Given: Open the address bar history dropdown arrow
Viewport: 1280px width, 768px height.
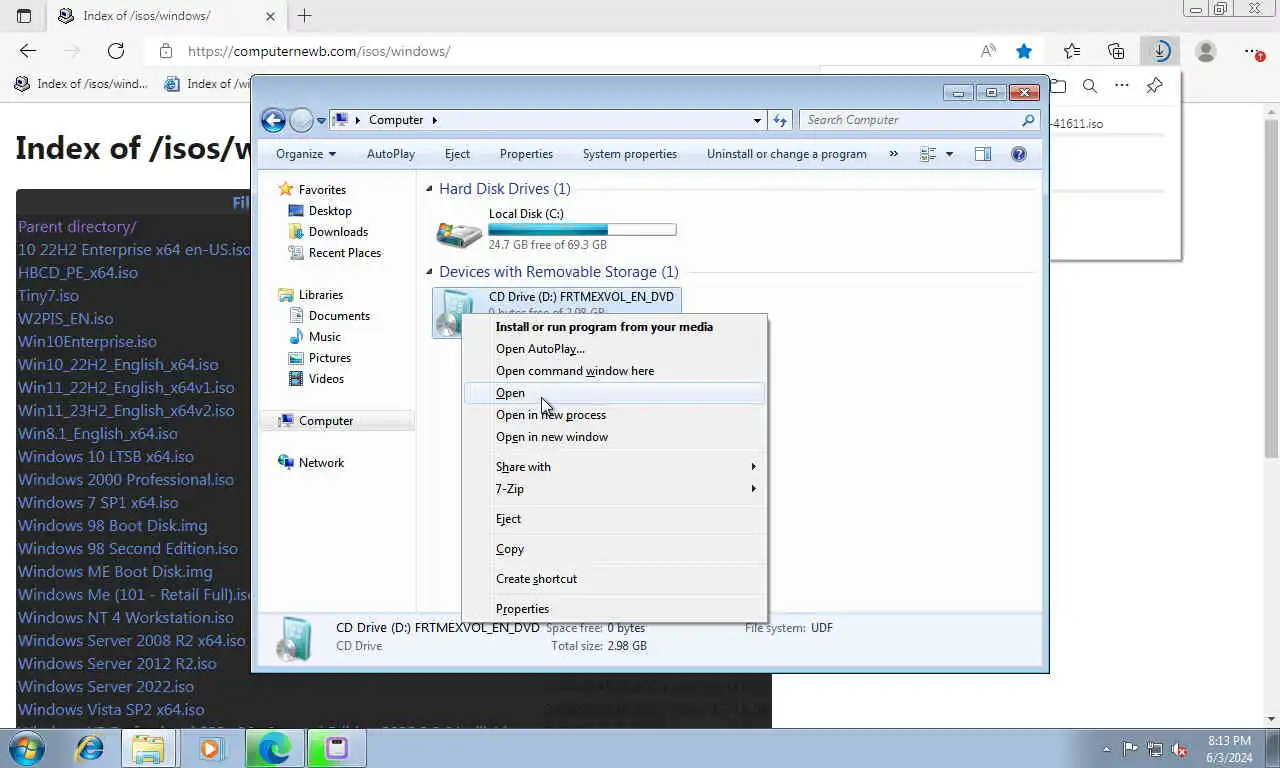Looking at the screenshot, I should pyautogui.click(x=757, y=120).
